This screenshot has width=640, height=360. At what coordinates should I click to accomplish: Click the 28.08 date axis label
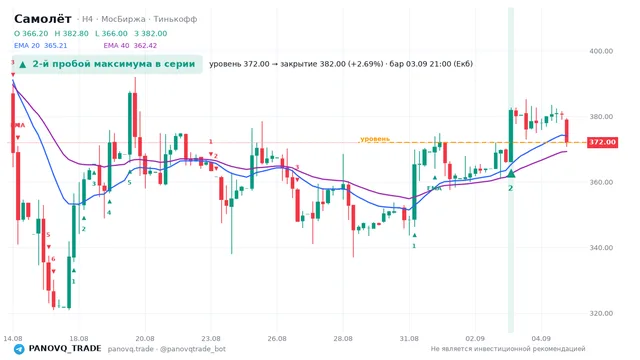343,339
